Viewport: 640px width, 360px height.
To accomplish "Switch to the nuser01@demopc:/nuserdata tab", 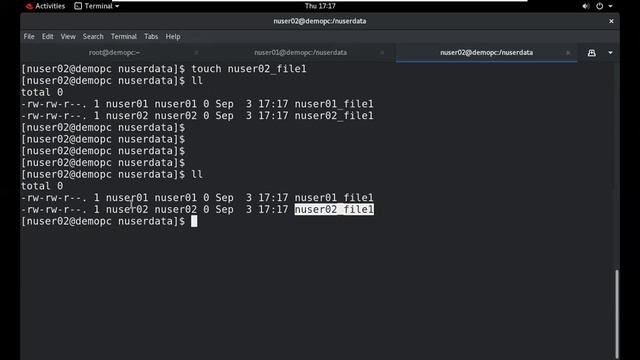I will pyautogui.click(x=300, y=53).
